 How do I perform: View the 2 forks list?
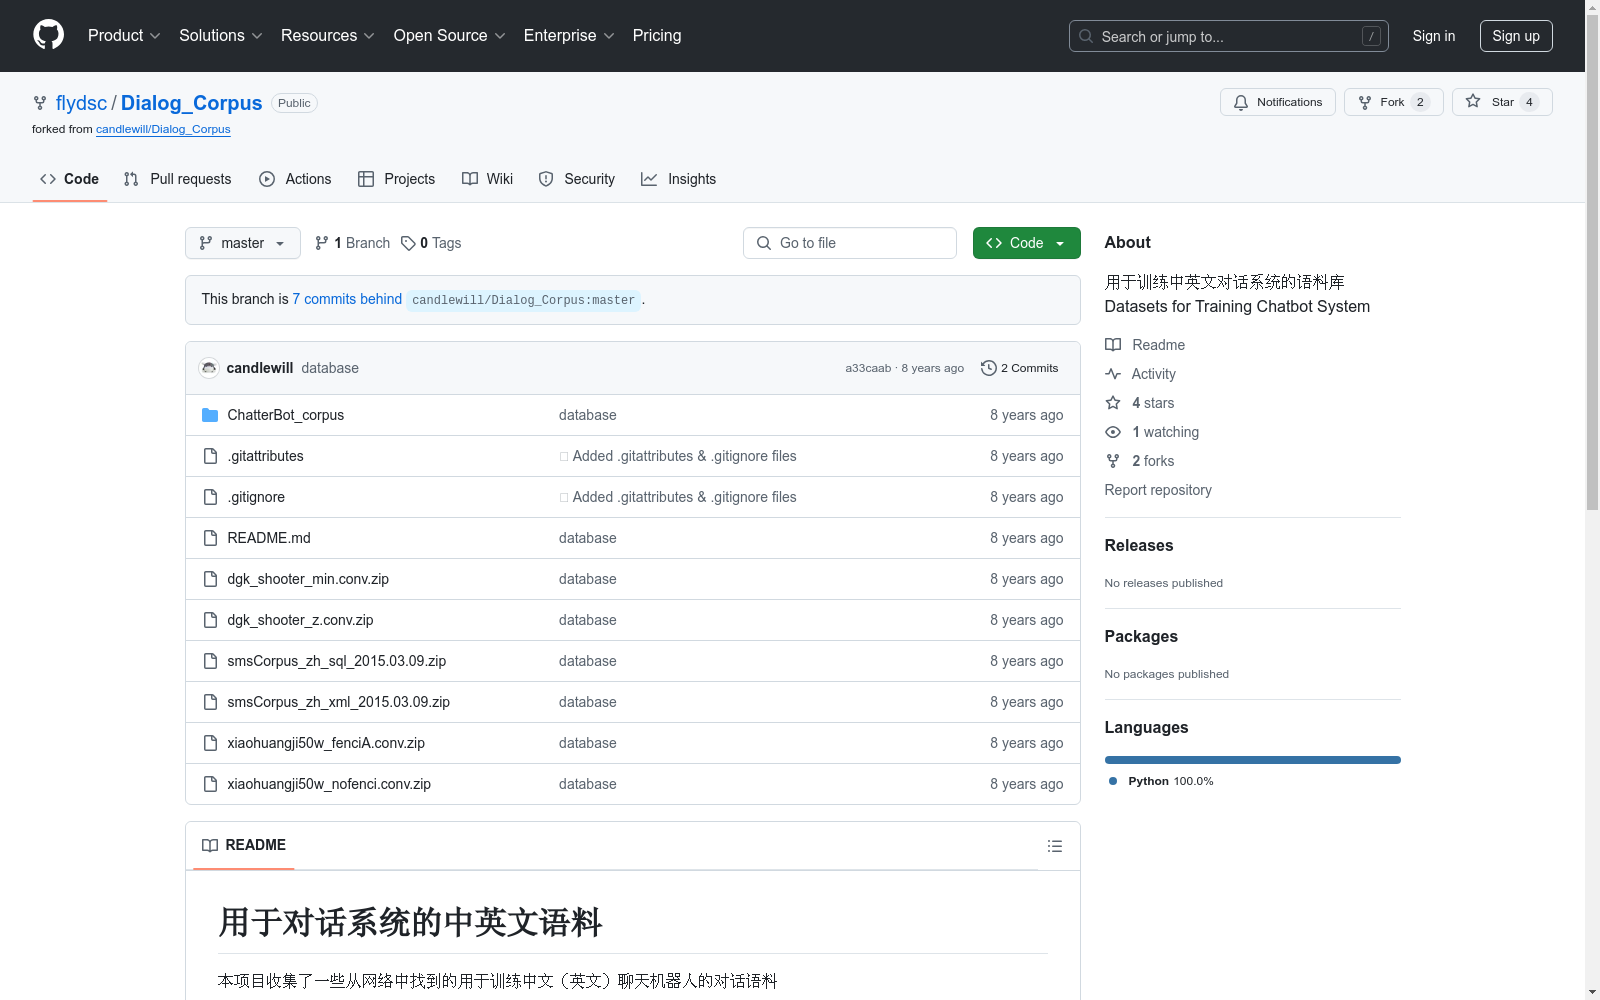1140,461
